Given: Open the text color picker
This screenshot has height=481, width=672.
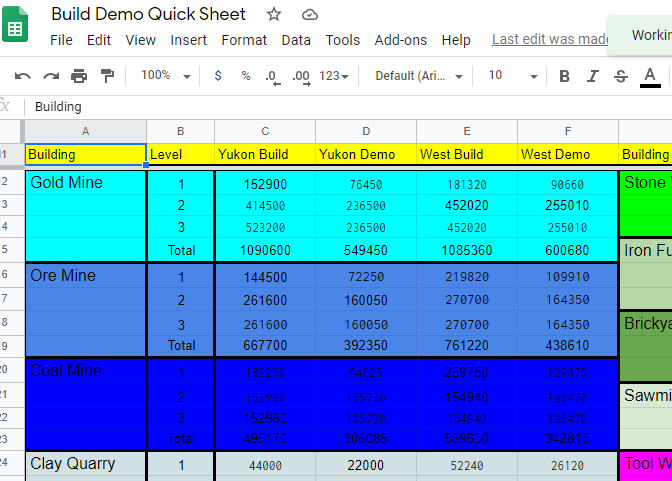Looking at the screenshot, I should click(650, 77).
